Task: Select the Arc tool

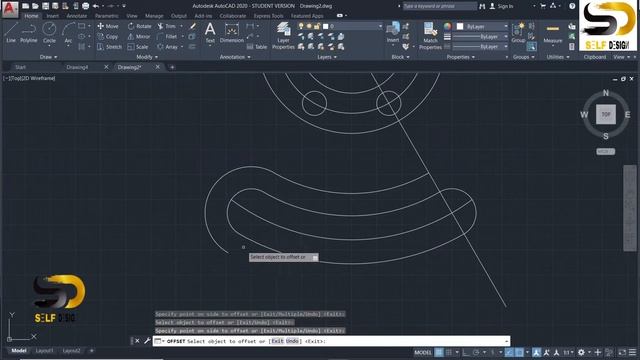Action: pyautogui.click(x=68, y=33)
